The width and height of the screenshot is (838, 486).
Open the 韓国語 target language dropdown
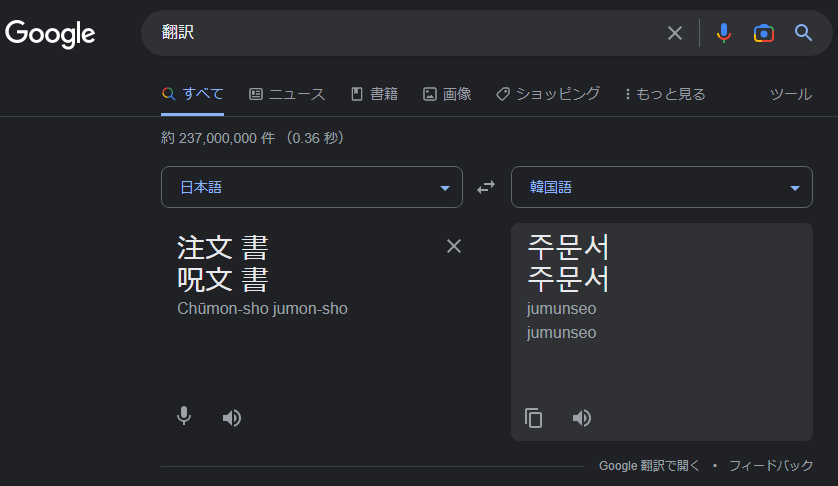point(662,187)
